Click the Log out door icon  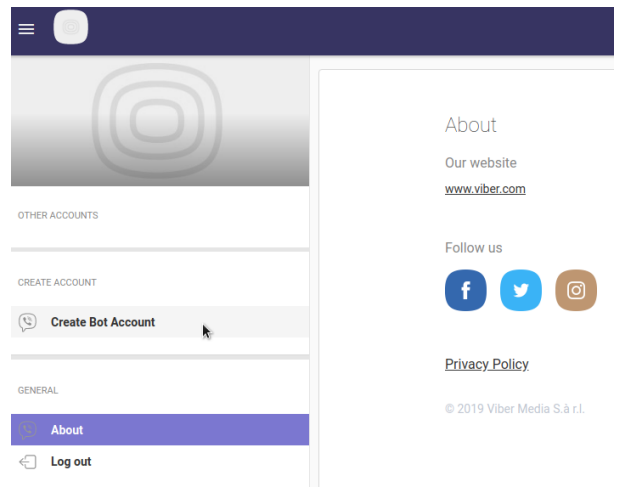point(28,462)
